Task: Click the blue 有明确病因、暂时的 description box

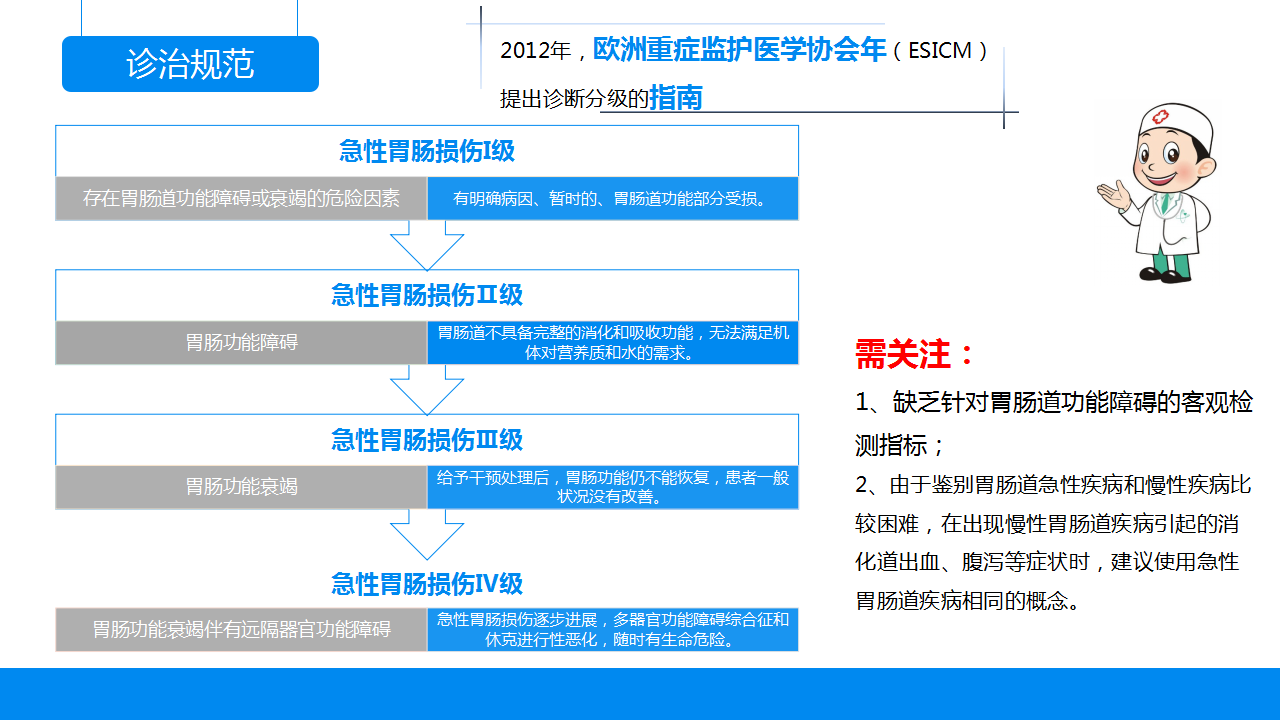Action: tap(612, 199)
